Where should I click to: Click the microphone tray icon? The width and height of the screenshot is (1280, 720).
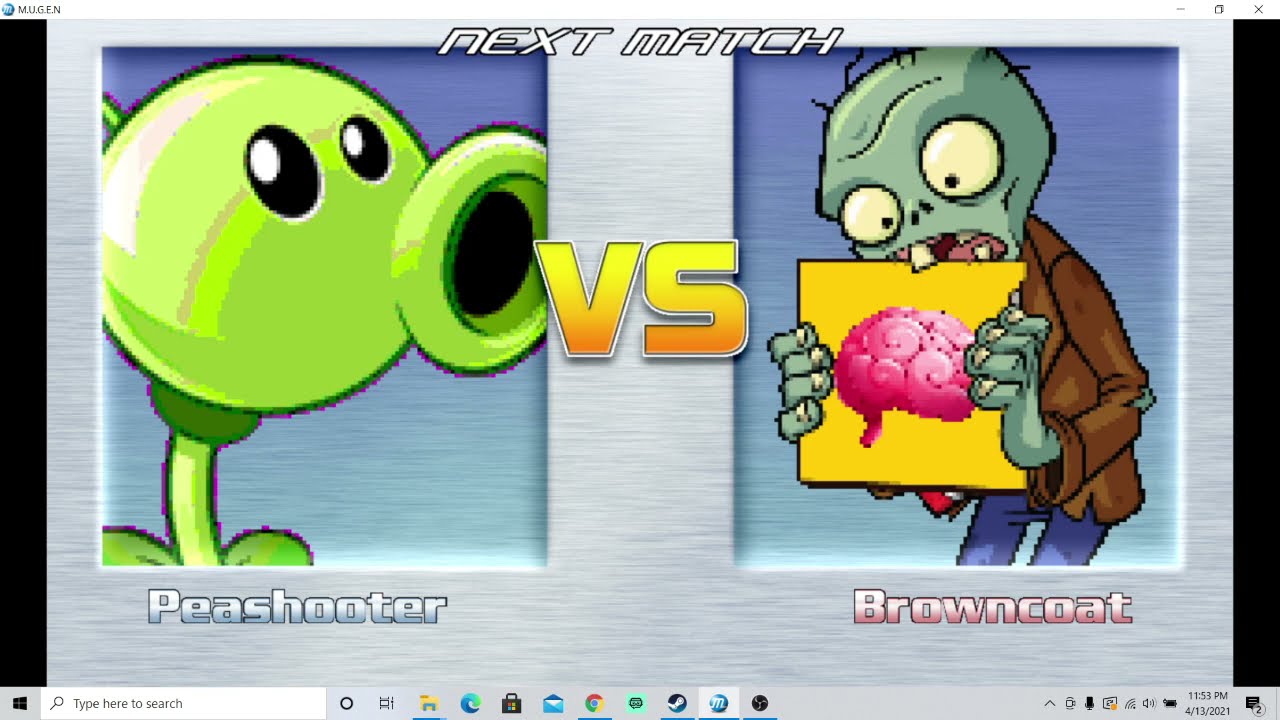point(1089,703)
